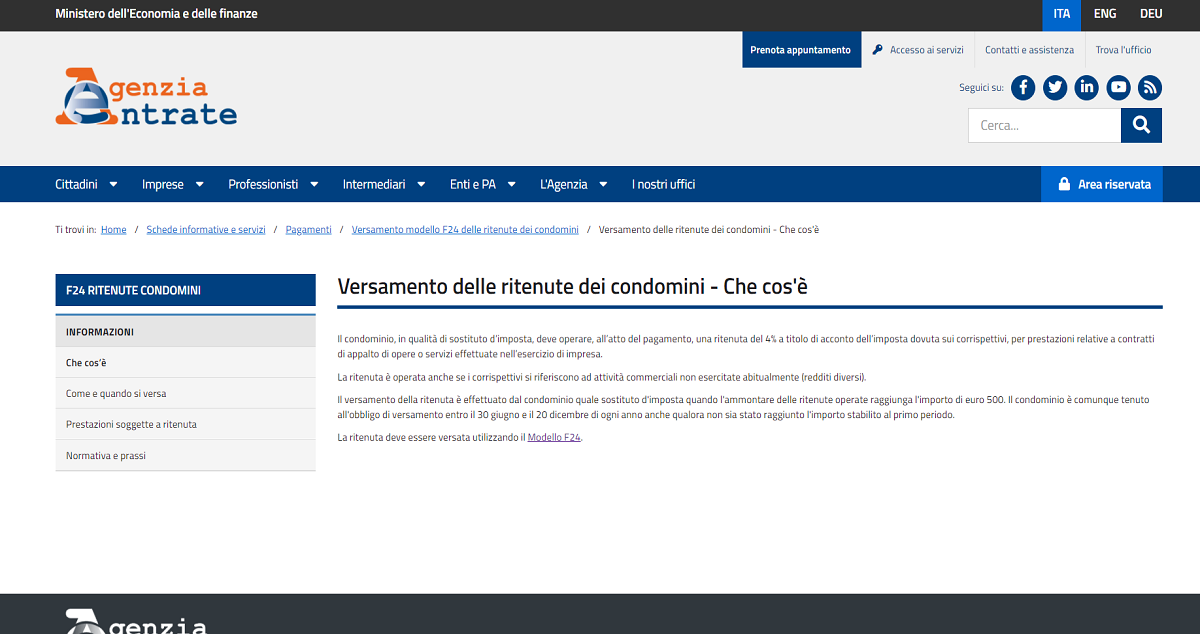Open Schede informative e servizi breadcrumb

pos(206,230)
